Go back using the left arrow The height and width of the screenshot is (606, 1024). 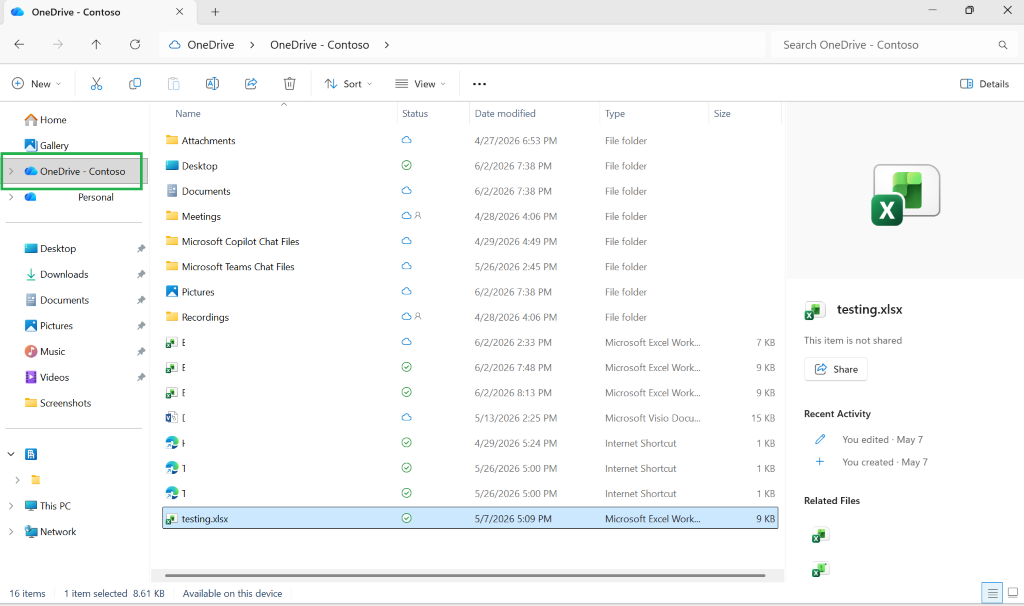19,44
